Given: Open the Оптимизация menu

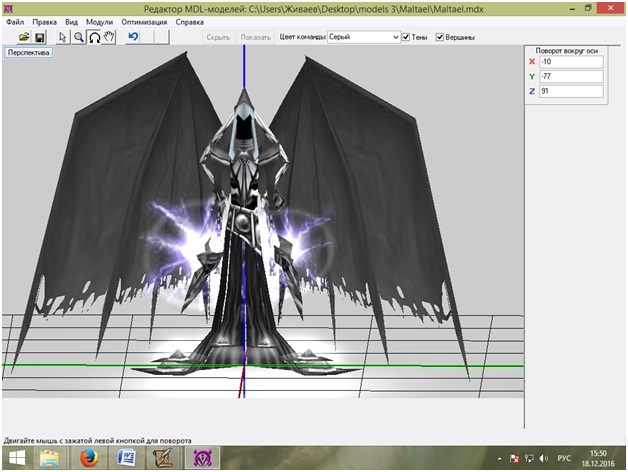Looking at the screenshot, I should 144,21.
